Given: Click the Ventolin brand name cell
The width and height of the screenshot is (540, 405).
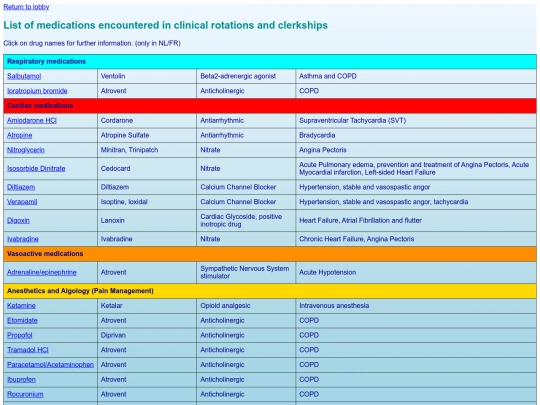Looking at the screenshot, I should (x=147, y=76).
